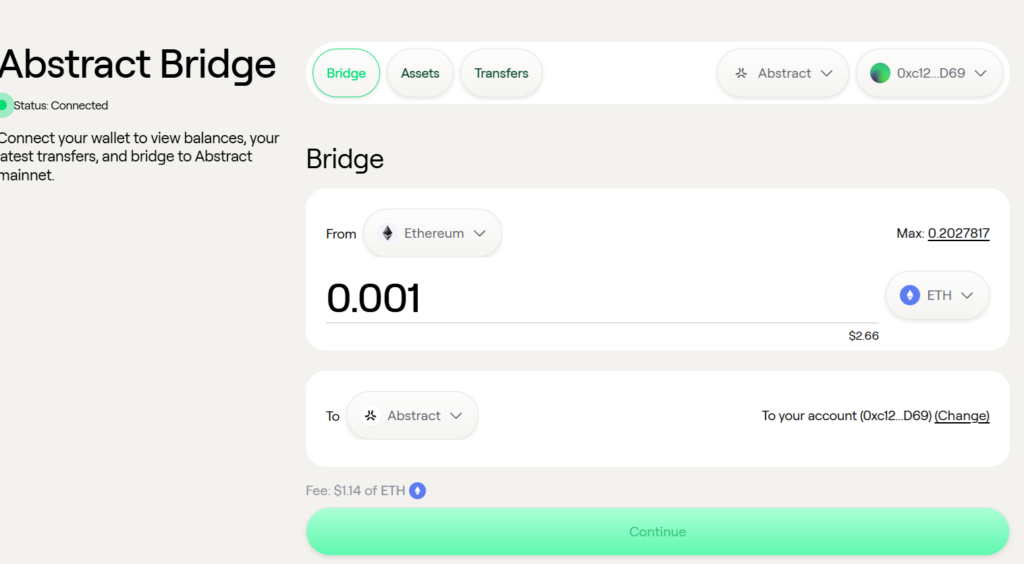Open the ETH token selector dropdown

coord(937,295)
